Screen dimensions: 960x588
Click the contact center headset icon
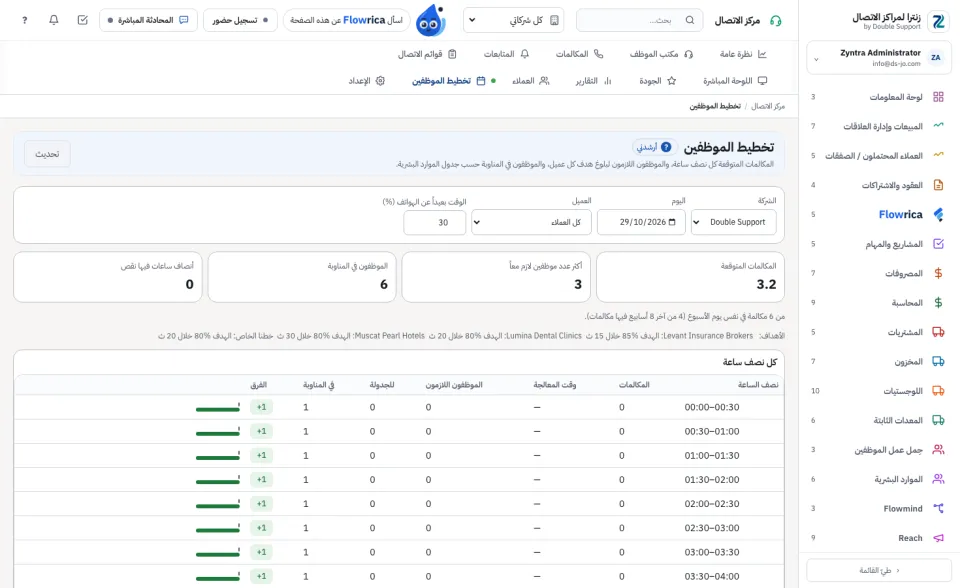[776, 21]
